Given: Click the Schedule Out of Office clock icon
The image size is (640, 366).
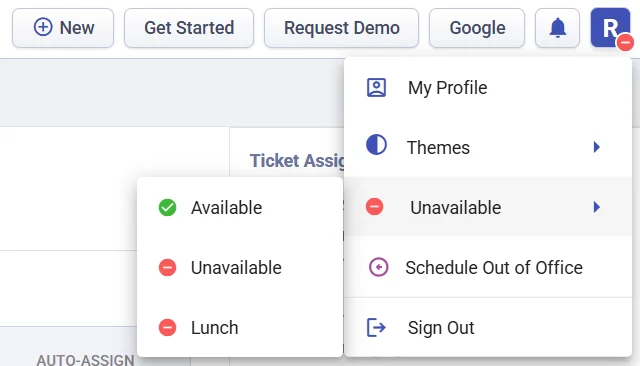Looking at the screenshot, I should (x=378, y=267).
